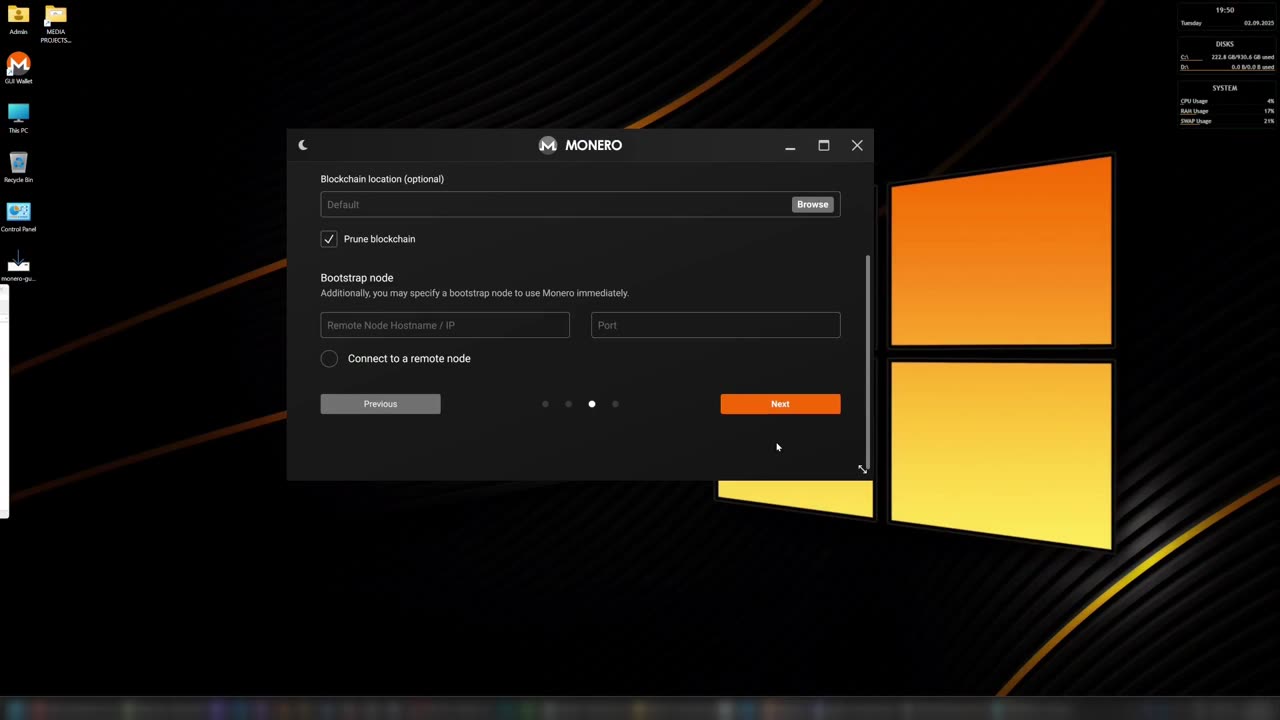The image size is (1280, 720).
Task: Jump to fourth wizard step dot
Action: pos(615,404)
